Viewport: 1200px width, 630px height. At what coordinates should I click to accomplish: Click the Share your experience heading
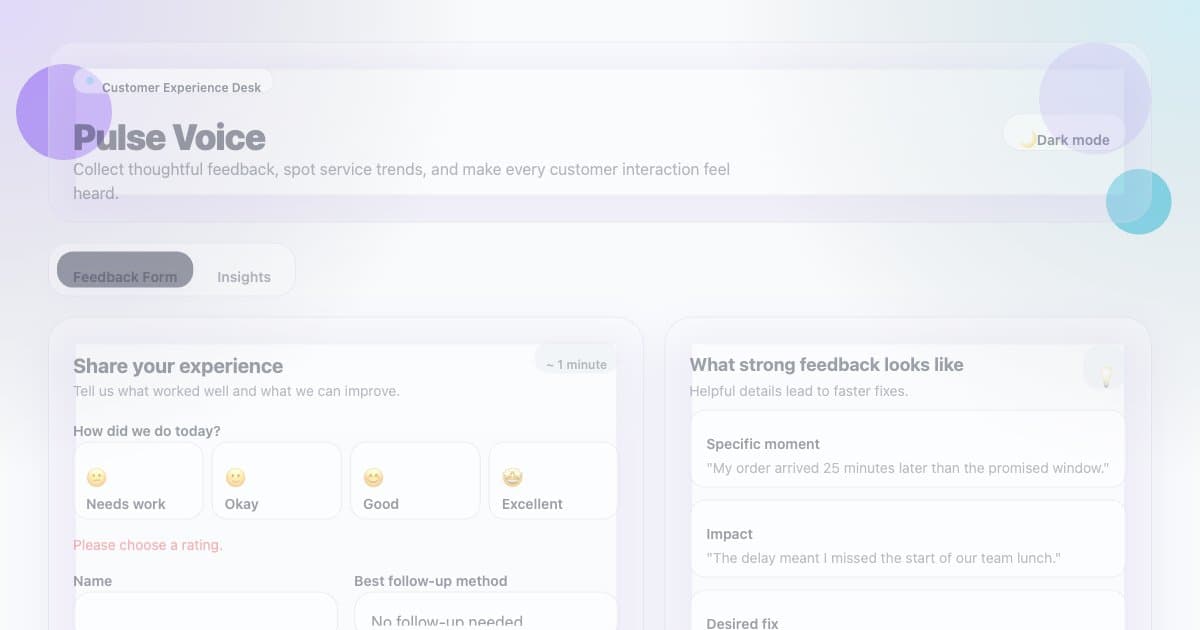click(178, 366)
